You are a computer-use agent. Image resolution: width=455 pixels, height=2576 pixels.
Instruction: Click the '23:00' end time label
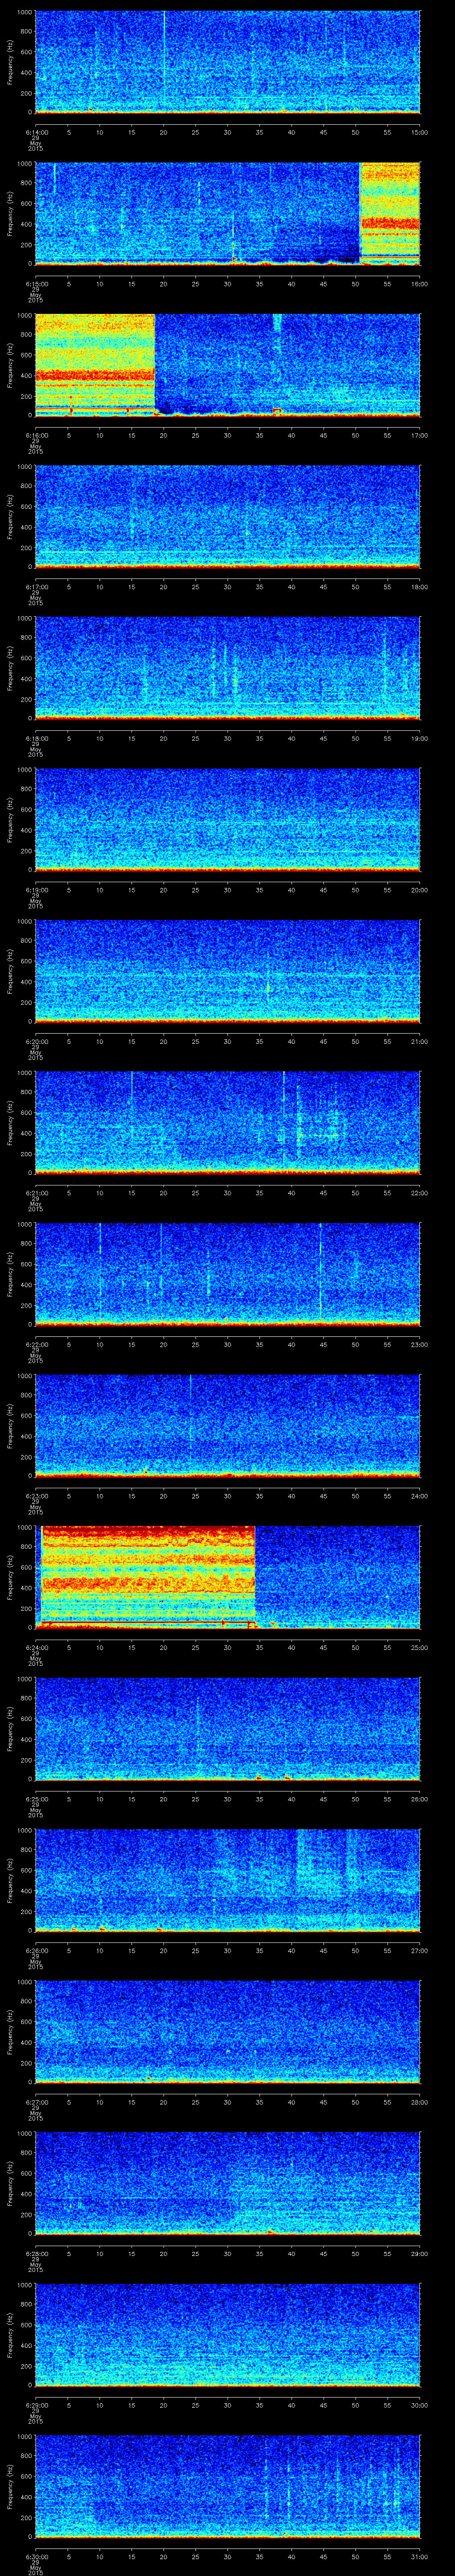pyautogui.click(x=419, y=1344)
